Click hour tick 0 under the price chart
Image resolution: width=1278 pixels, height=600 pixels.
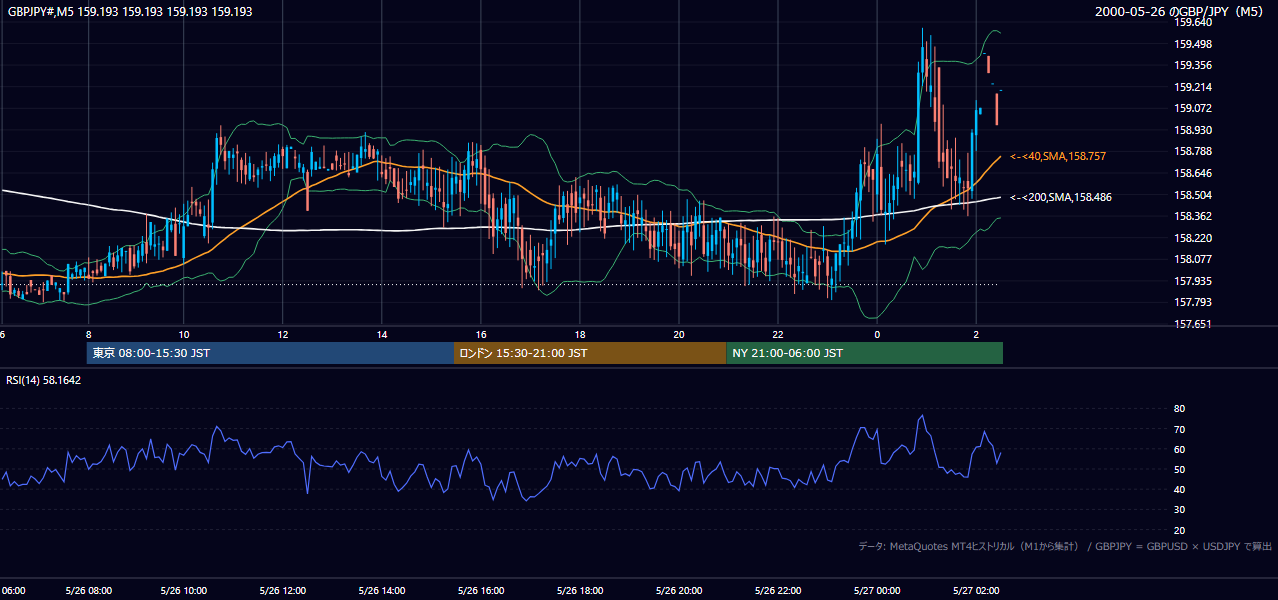(x=877, y=334)
